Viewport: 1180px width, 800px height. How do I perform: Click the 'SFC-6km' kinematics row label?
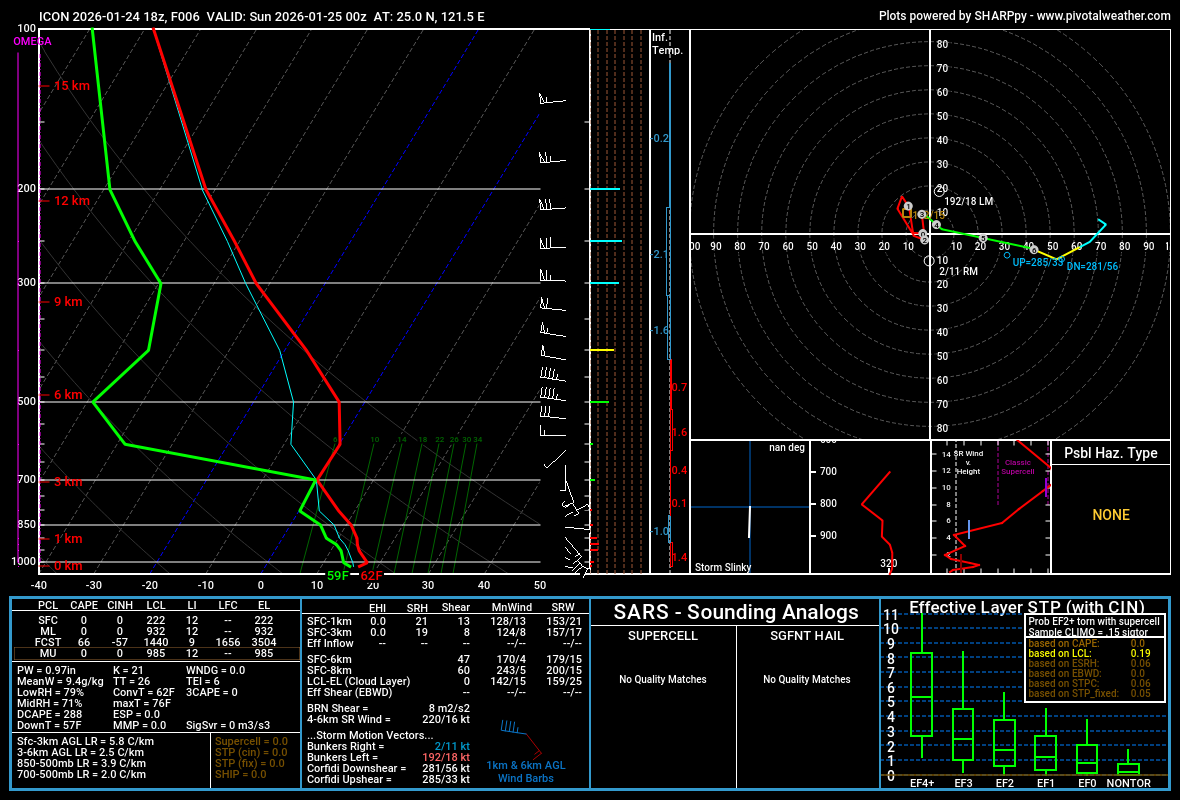click(329, 659)
